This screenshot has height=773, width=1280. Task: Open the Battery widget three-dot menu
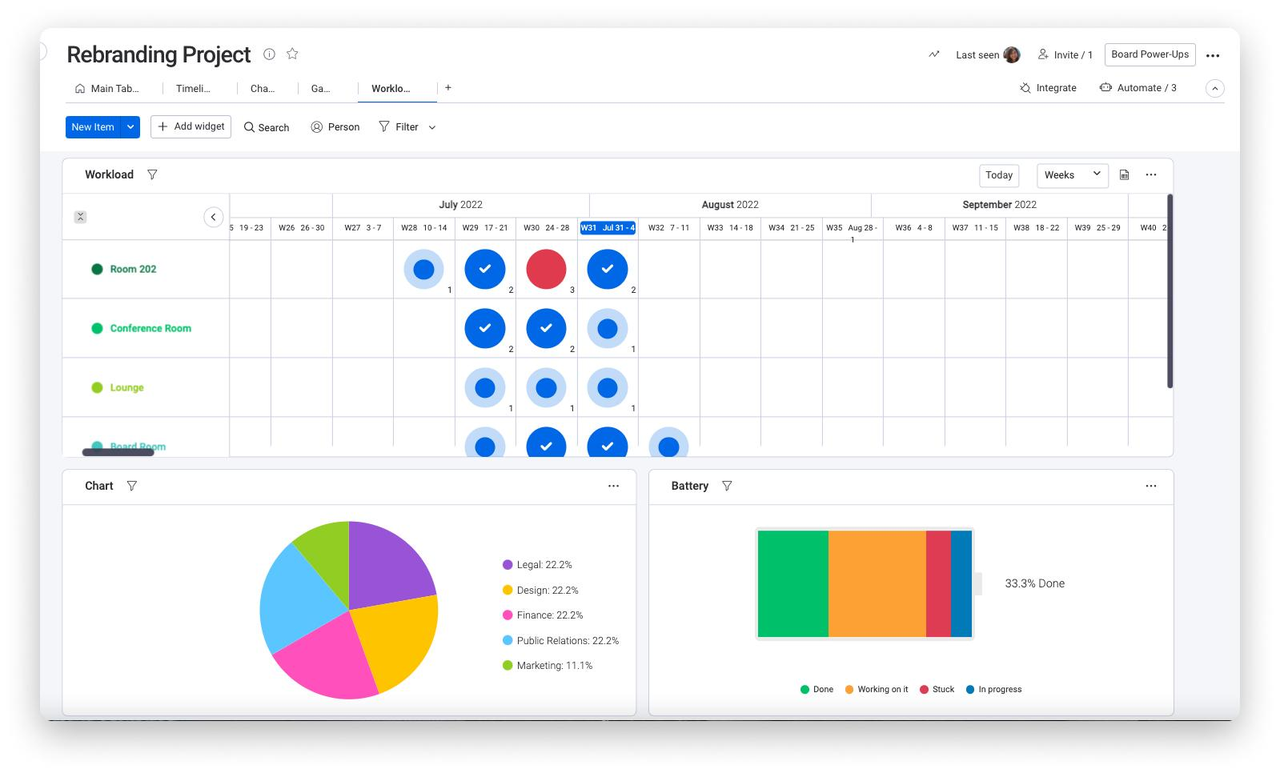(1151, 486)
